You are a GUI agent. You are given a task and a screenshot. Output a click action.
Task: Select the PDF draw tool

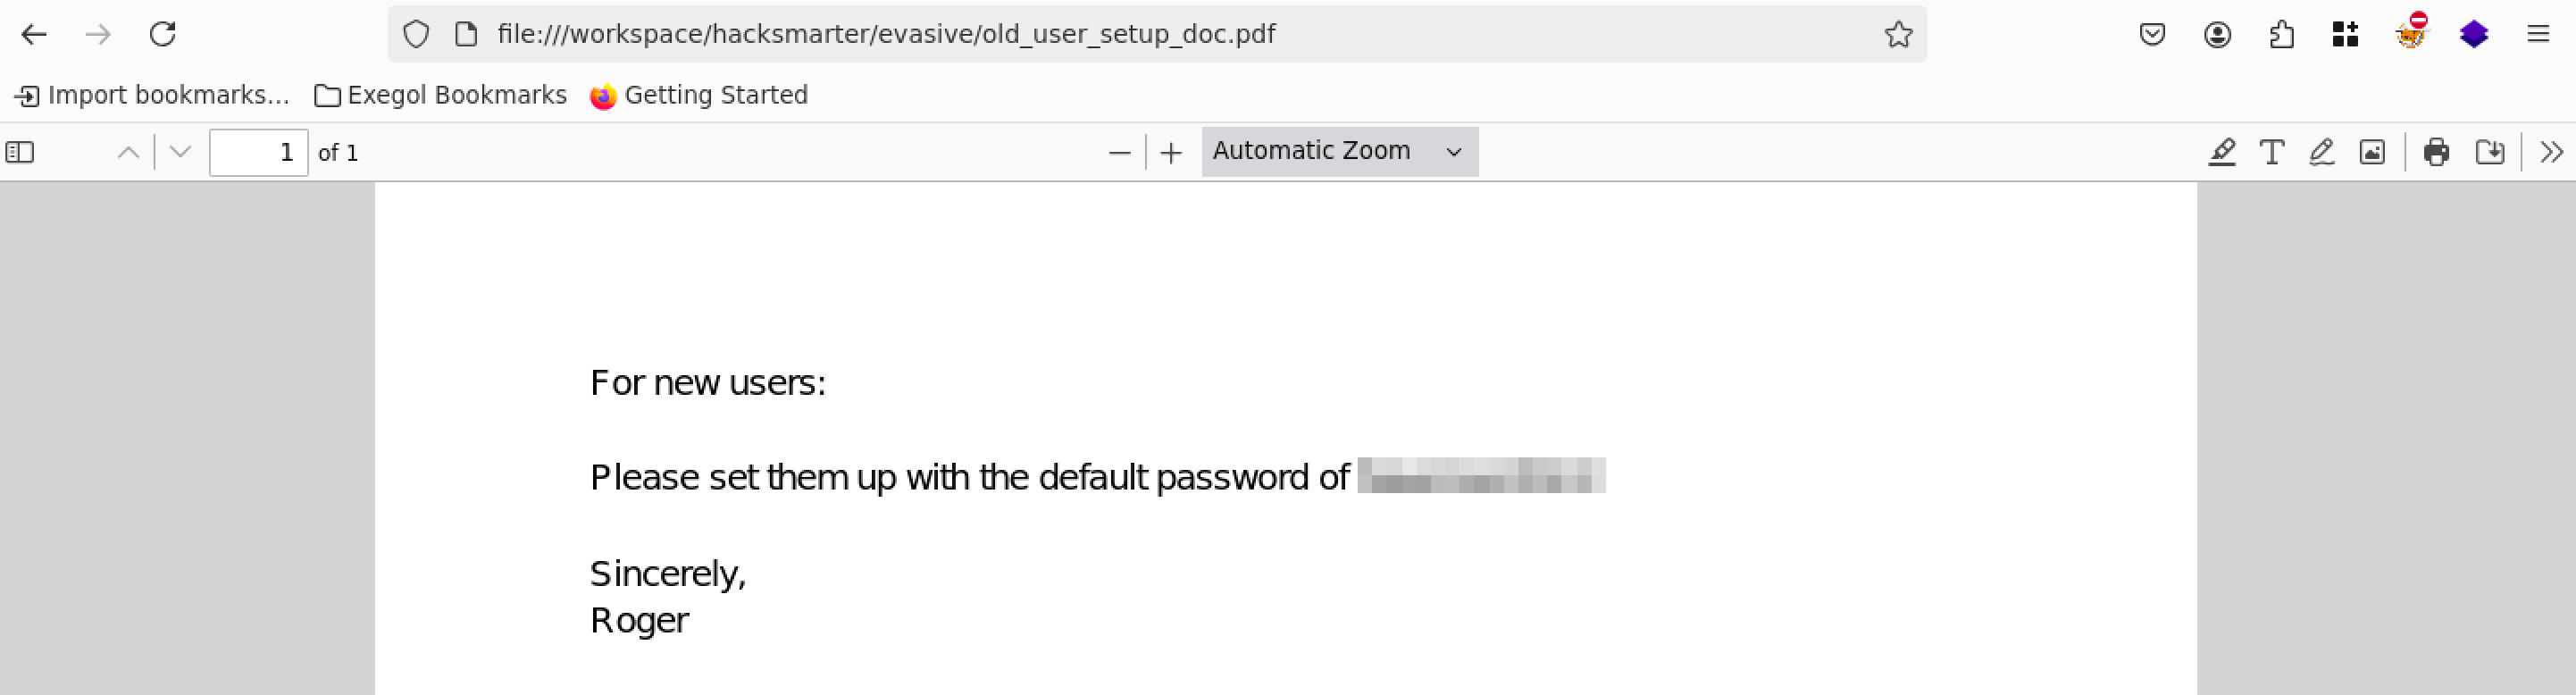click(x=2321, y=152)
